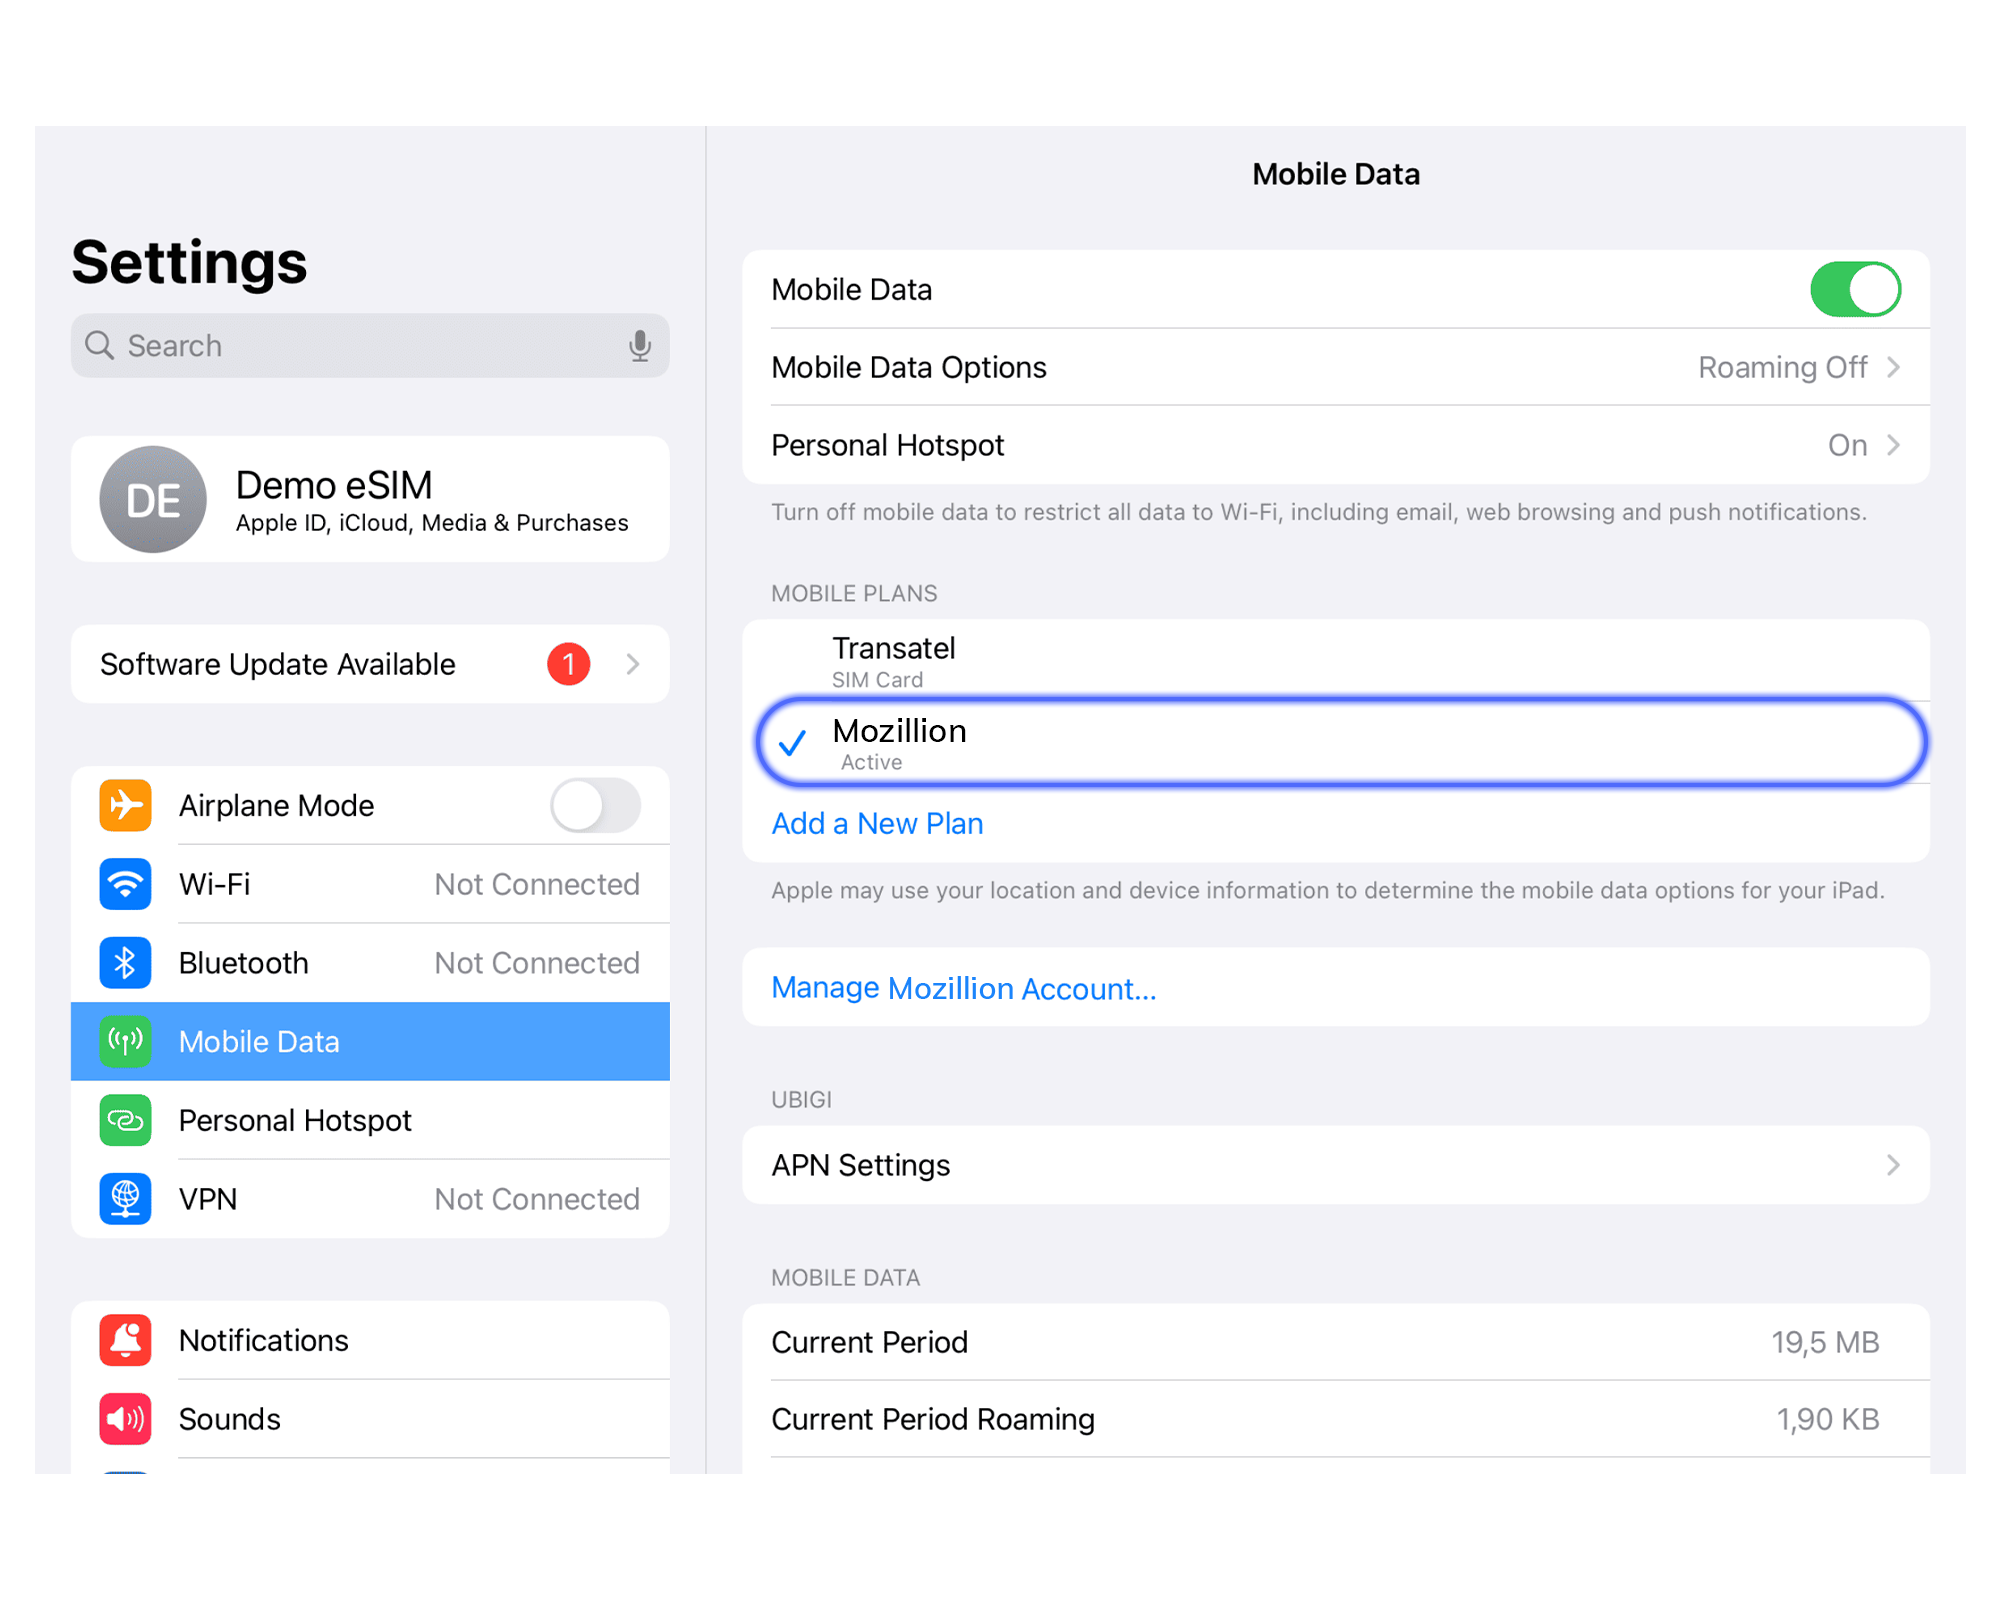Viewport: 2000px width, 1600px height.
Task: Enable the Airplane Mode toggle
Action: [x=595, y=805]
